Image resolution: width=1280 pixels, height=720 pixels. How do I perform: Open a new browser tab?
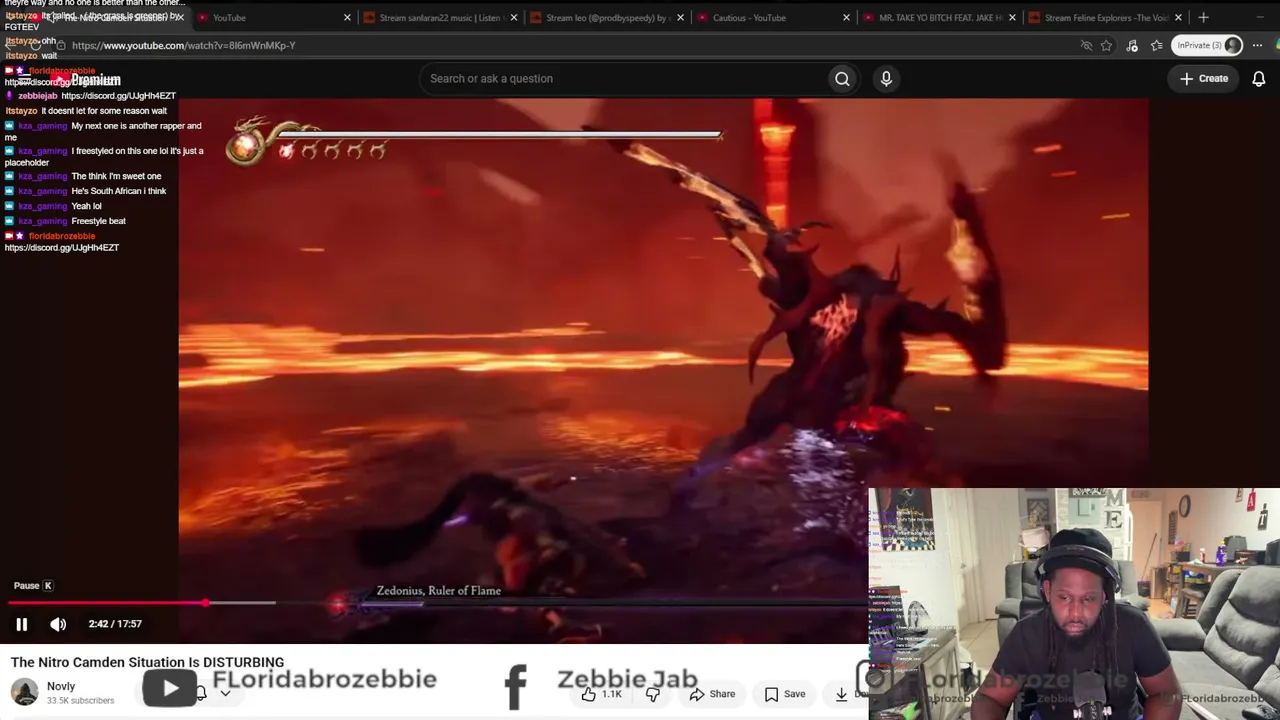pos(1203,17)
